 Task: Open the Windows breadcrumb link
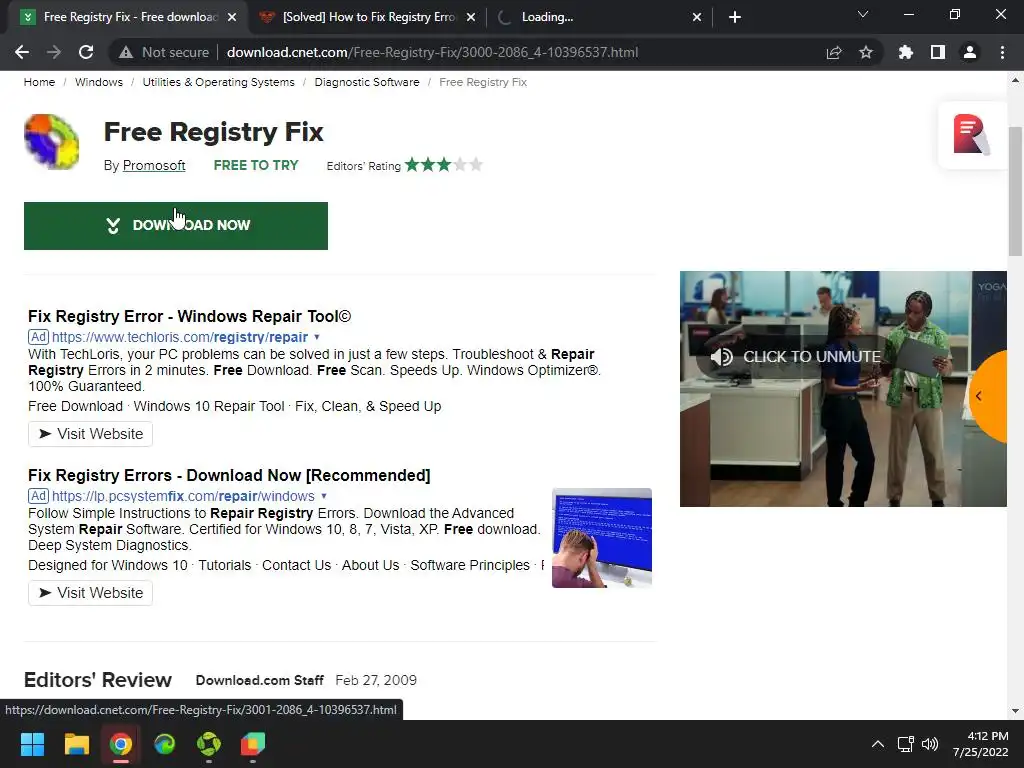tap(99, 82)
